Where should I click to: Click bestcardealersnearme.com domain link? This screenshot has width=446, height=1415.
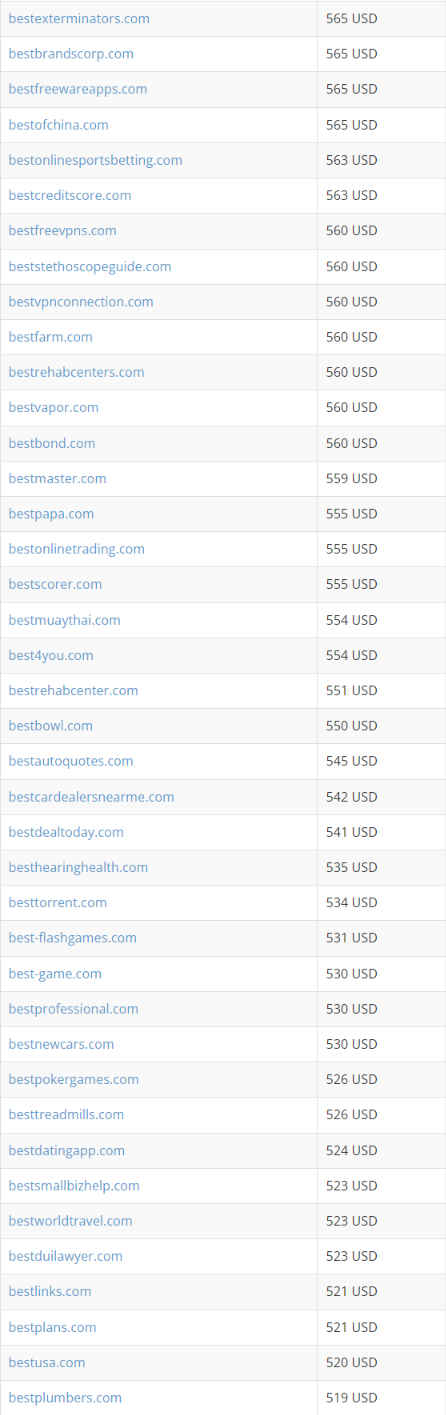coord(91,796)
